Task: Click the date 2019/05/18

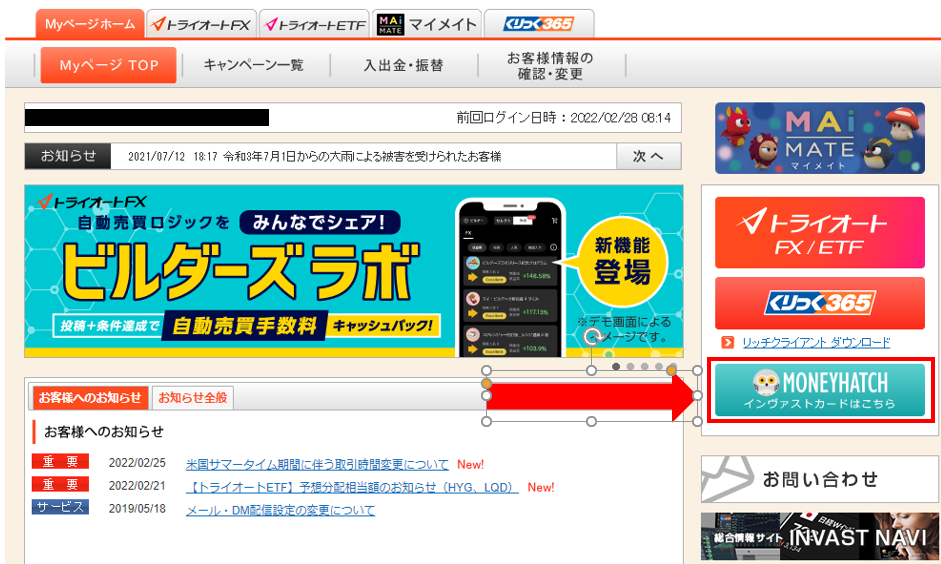Action: pyautogui.click(x=137, y=509)
